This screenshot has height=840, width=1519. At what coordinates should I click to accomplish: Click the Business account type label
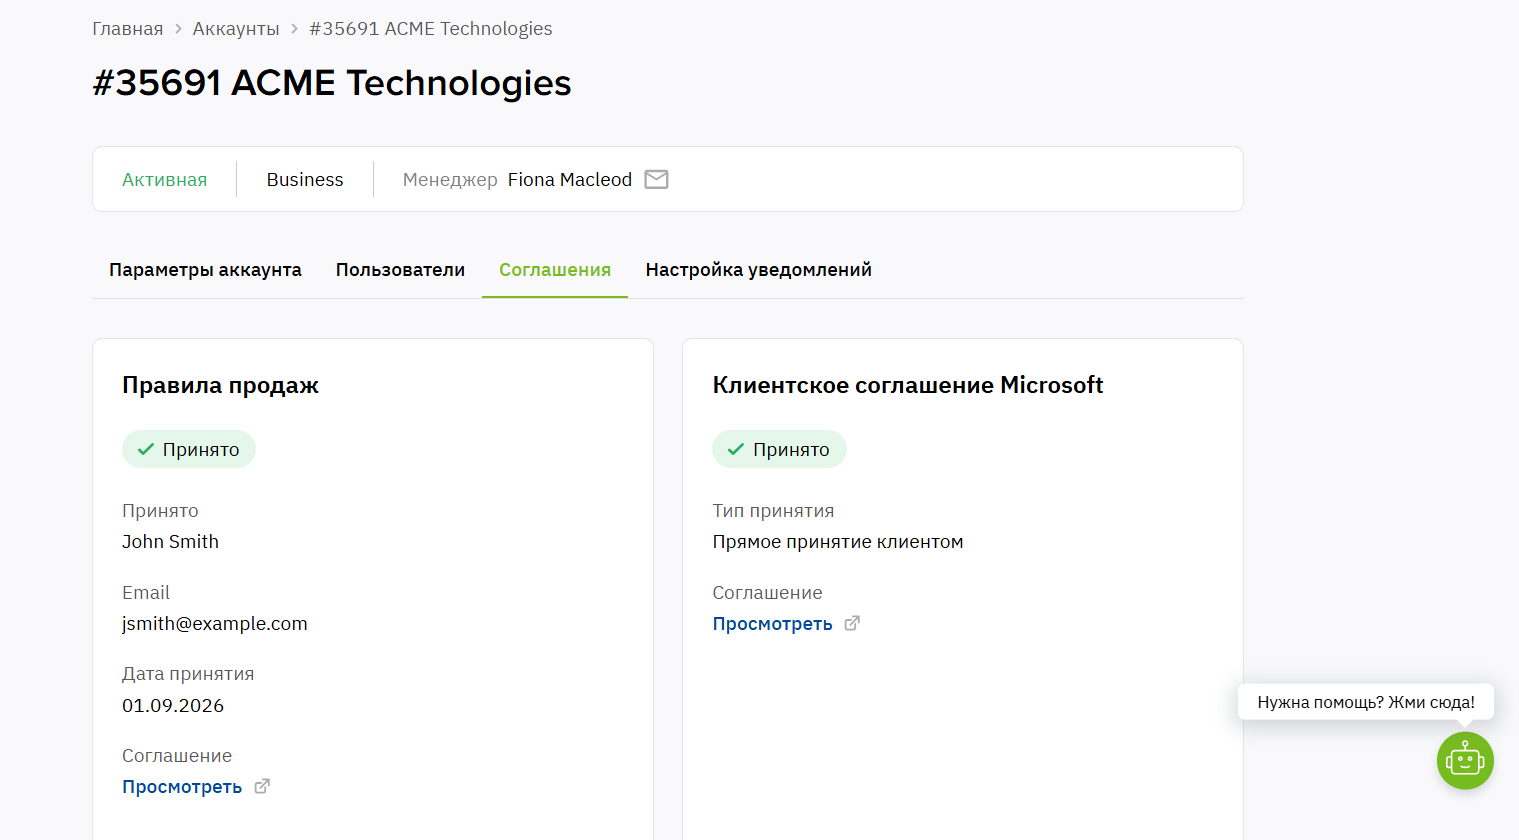[x=305, y=180]
